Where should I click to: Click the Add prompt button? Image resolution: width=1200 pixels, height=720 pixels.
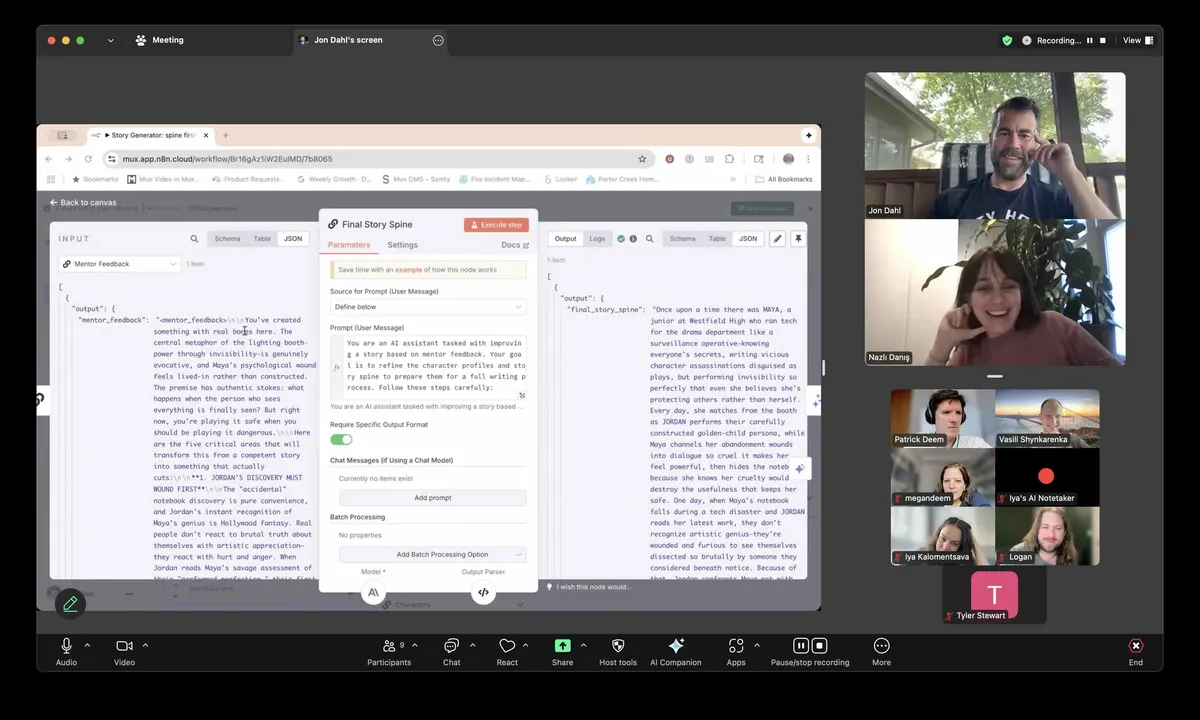pyautogui.click(x=432, y=498)
